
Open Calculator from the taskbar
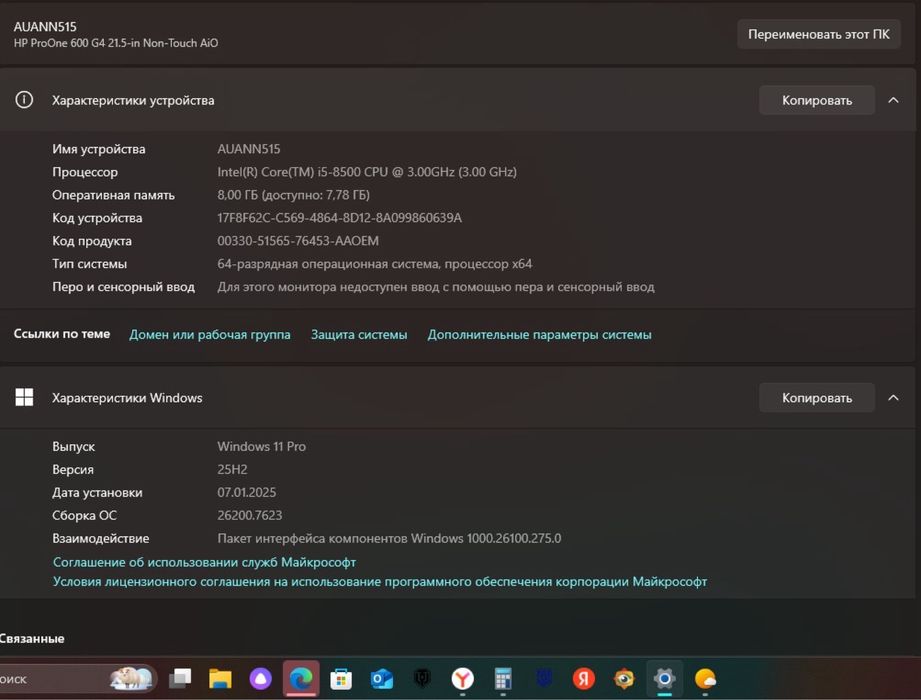pyautogui.click(x=503, y=679)
